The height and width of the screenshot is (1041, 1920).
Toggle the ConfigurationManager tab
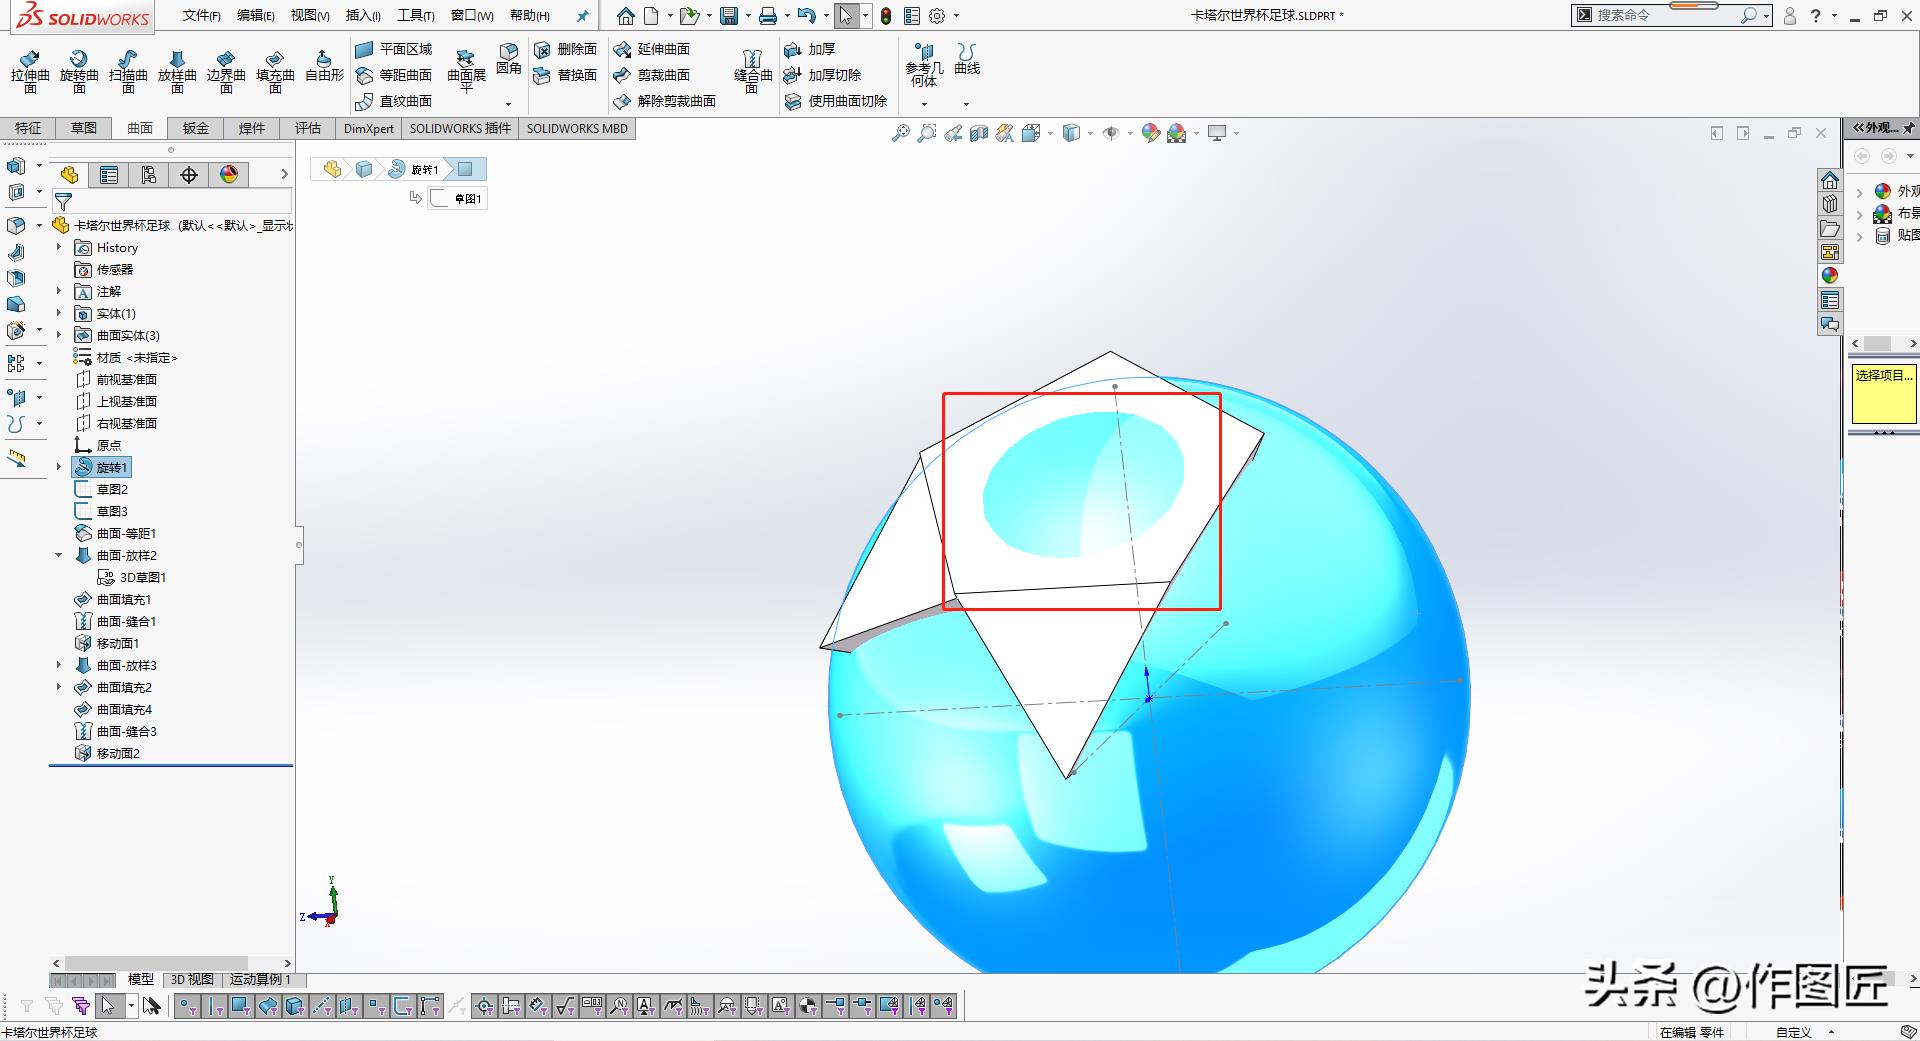[149, 175]
